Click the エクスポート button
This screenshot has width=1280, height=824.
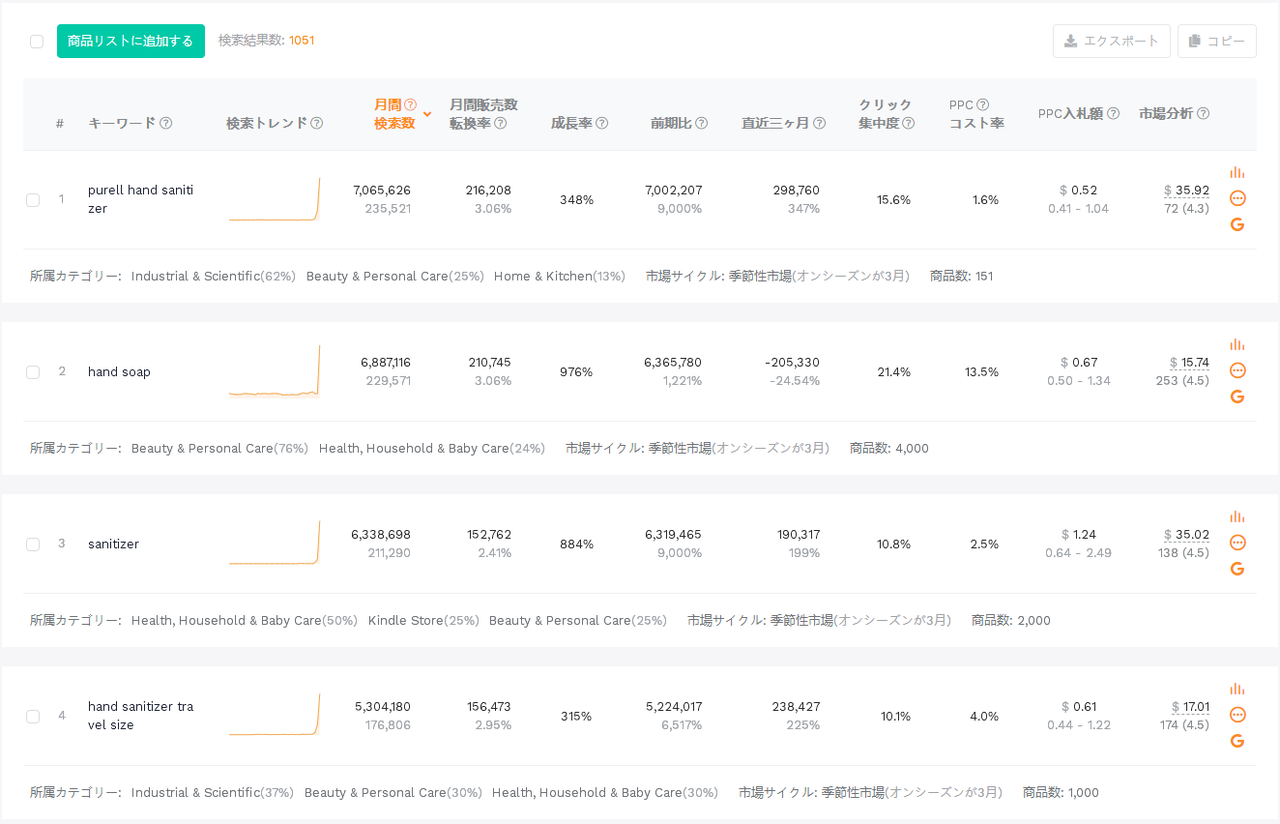pos(1111,41)
